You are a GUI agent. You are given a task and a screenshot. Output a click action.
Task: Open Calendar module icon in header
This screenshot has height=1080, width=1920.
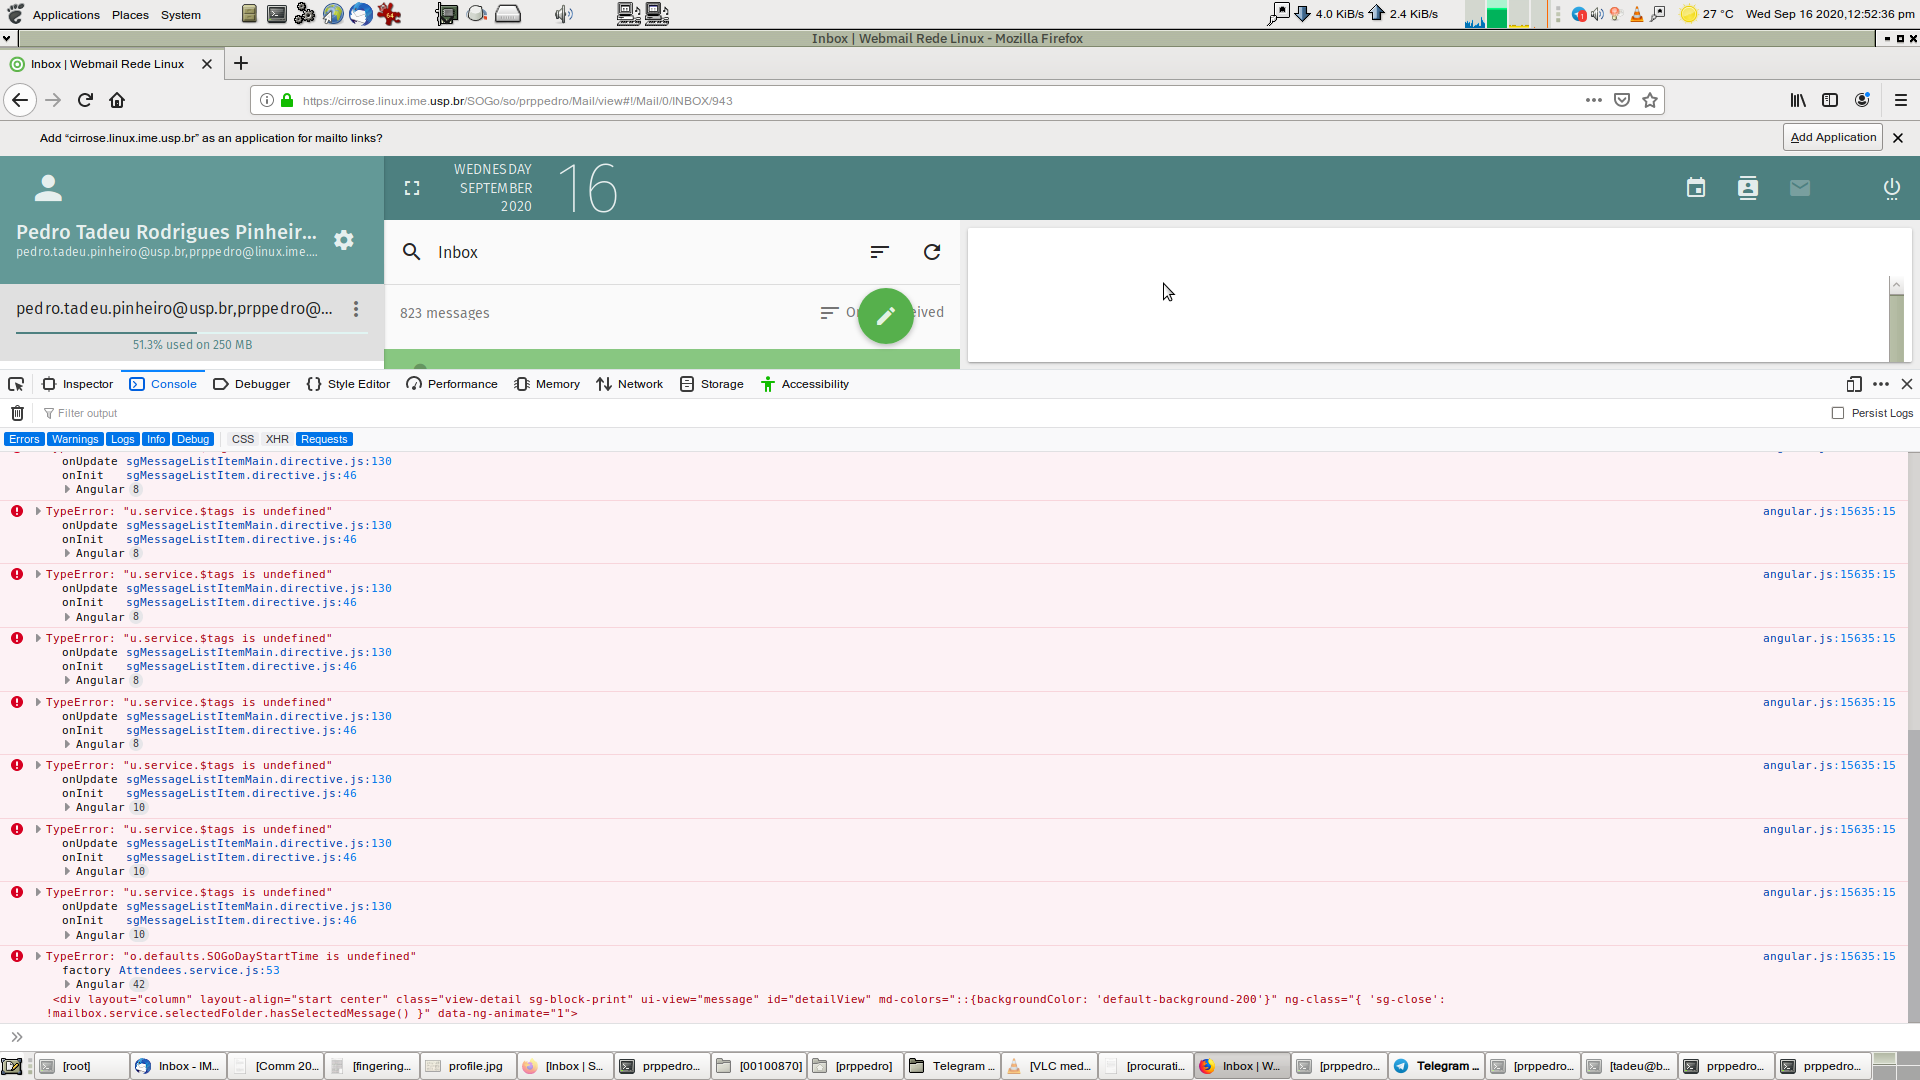click(x=1695, y=188)
